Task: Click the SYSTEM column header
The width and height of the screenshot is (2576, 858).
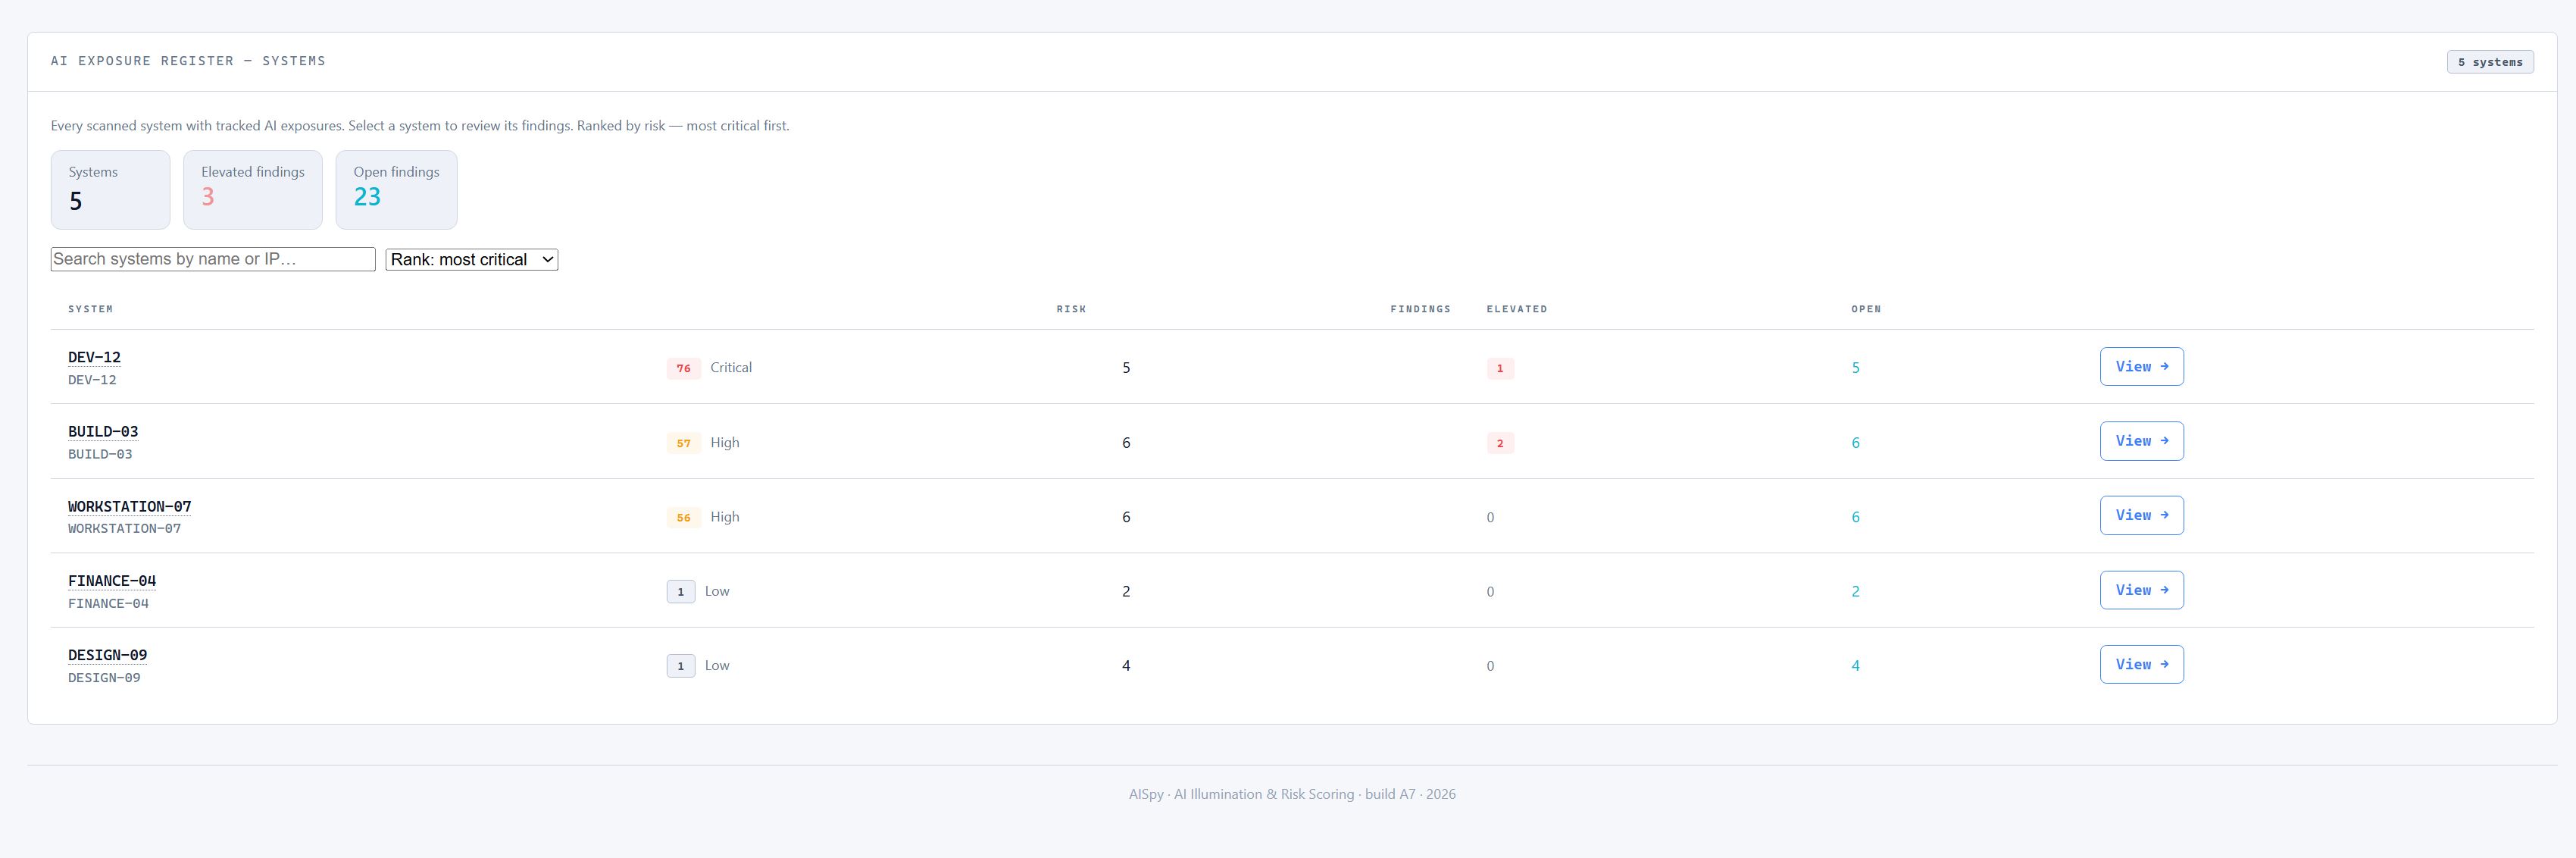Action: [x=90, y=309]
